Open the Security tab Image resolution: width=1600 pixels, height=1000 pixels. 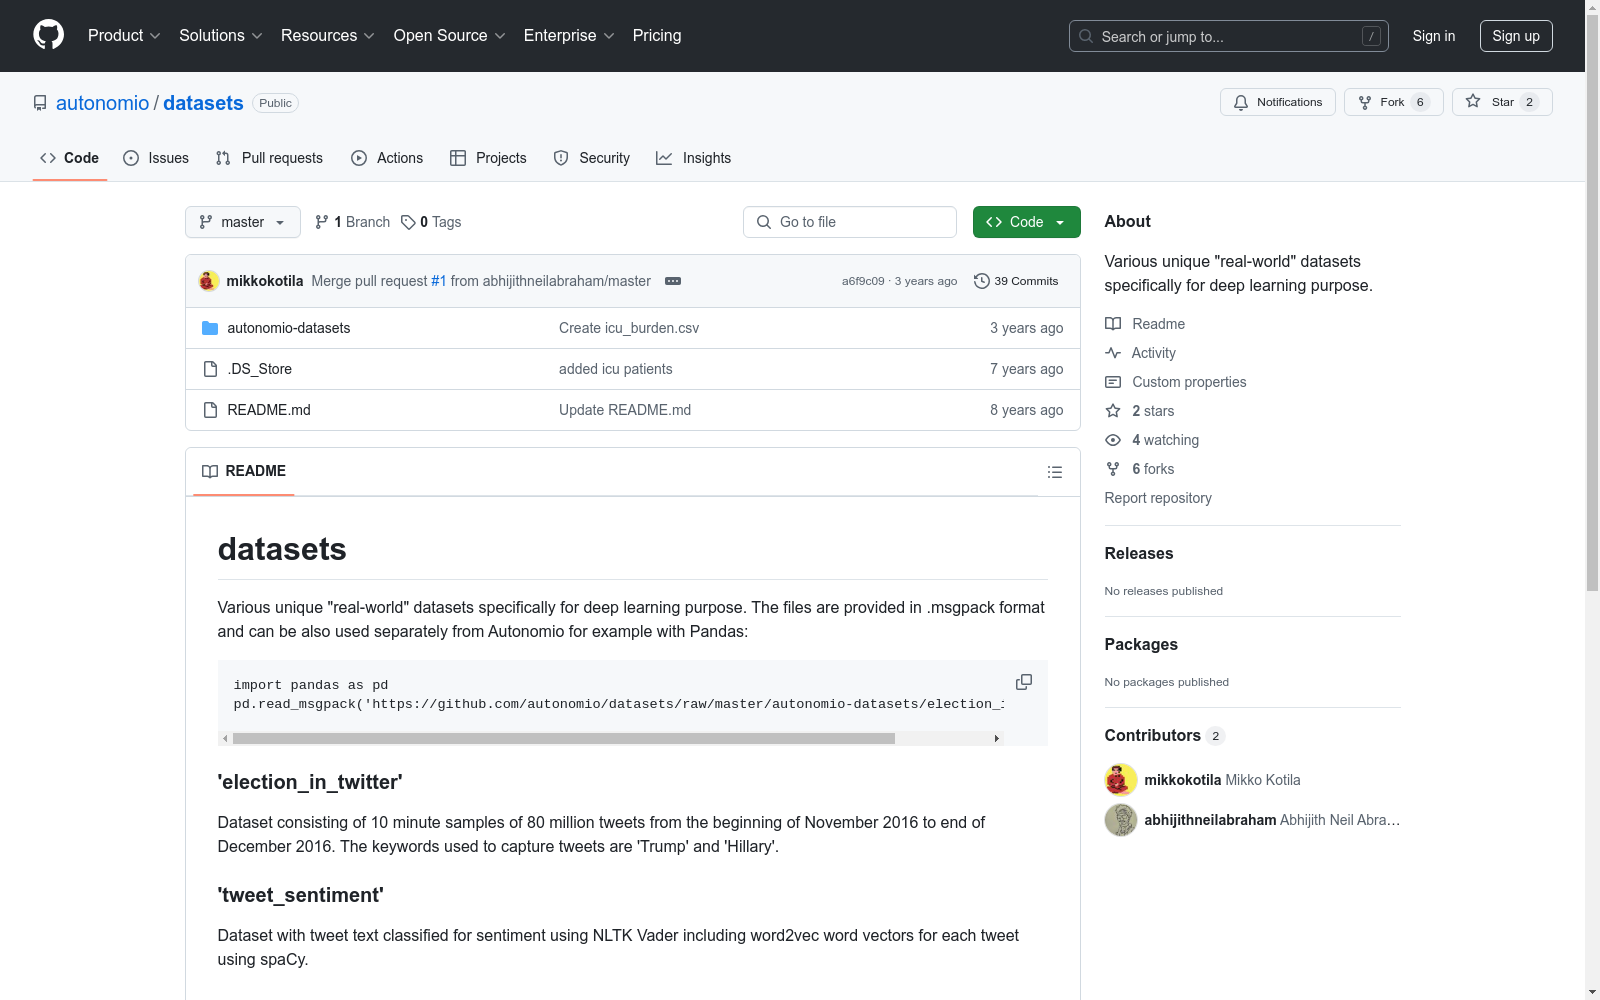coord(592,158)
